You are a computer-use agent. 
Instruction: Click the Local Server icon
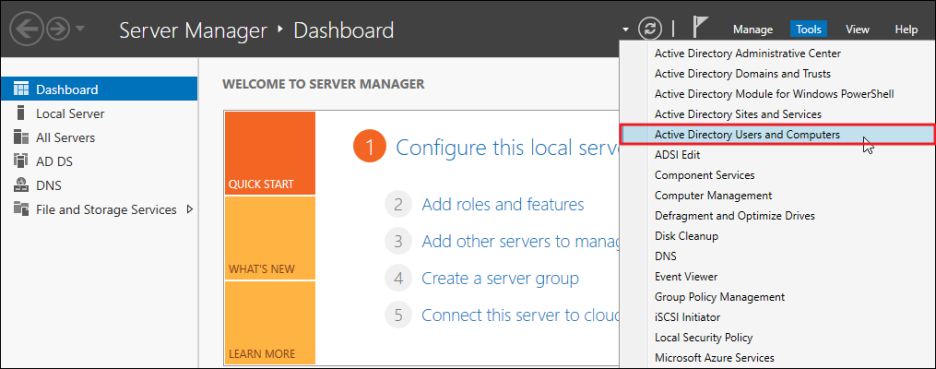21,113
